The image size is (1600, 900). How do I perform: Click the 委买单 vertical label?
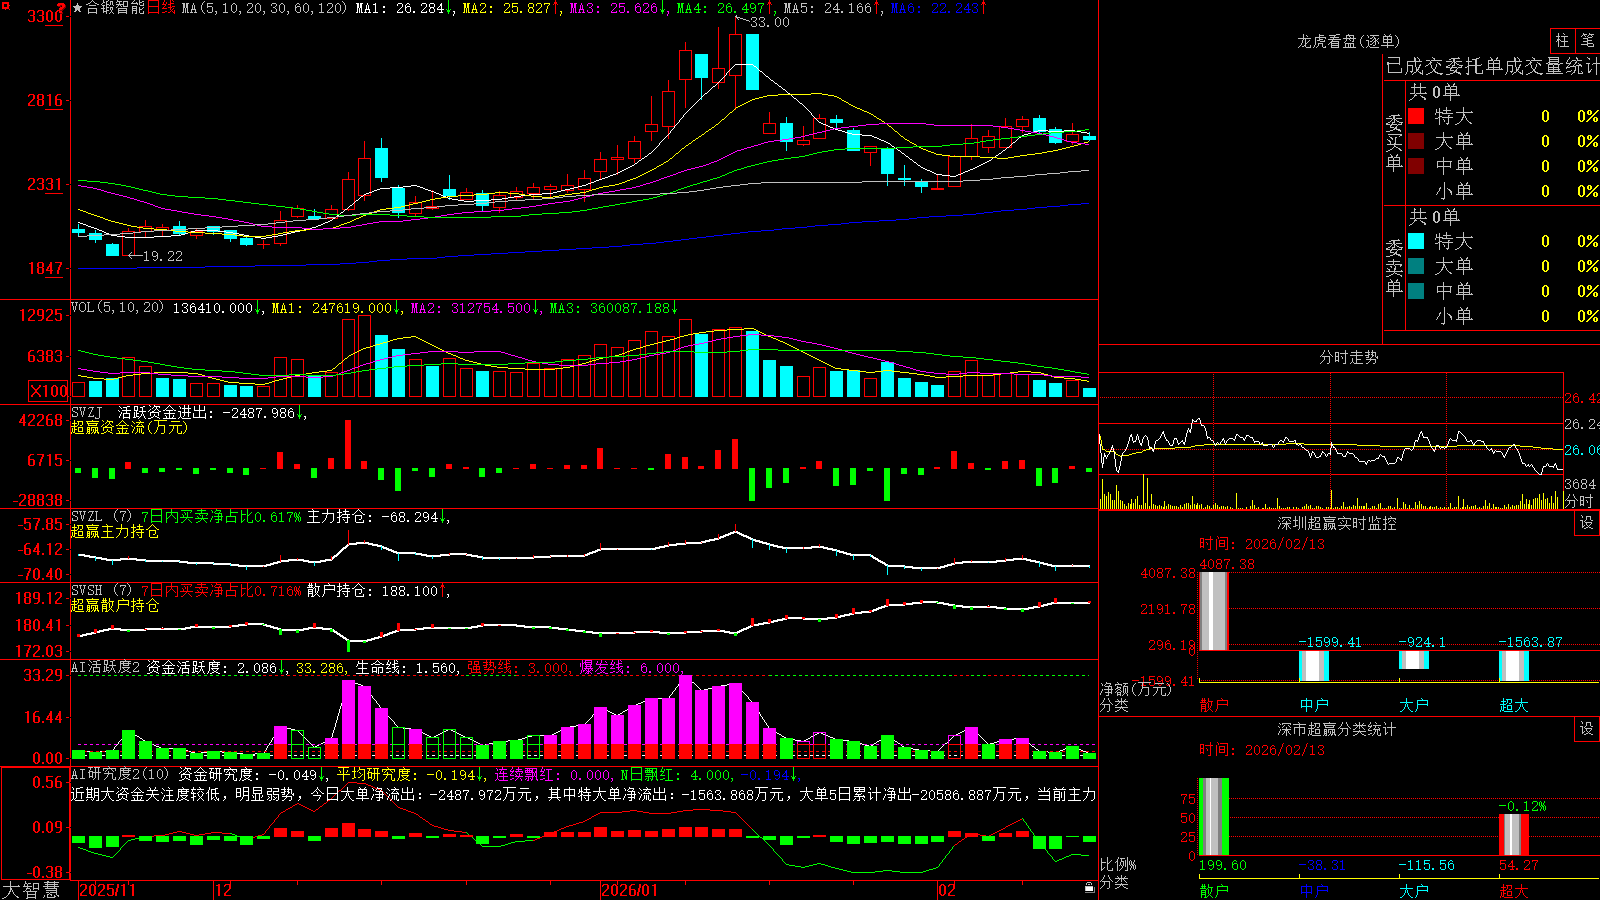point(1394,142)
